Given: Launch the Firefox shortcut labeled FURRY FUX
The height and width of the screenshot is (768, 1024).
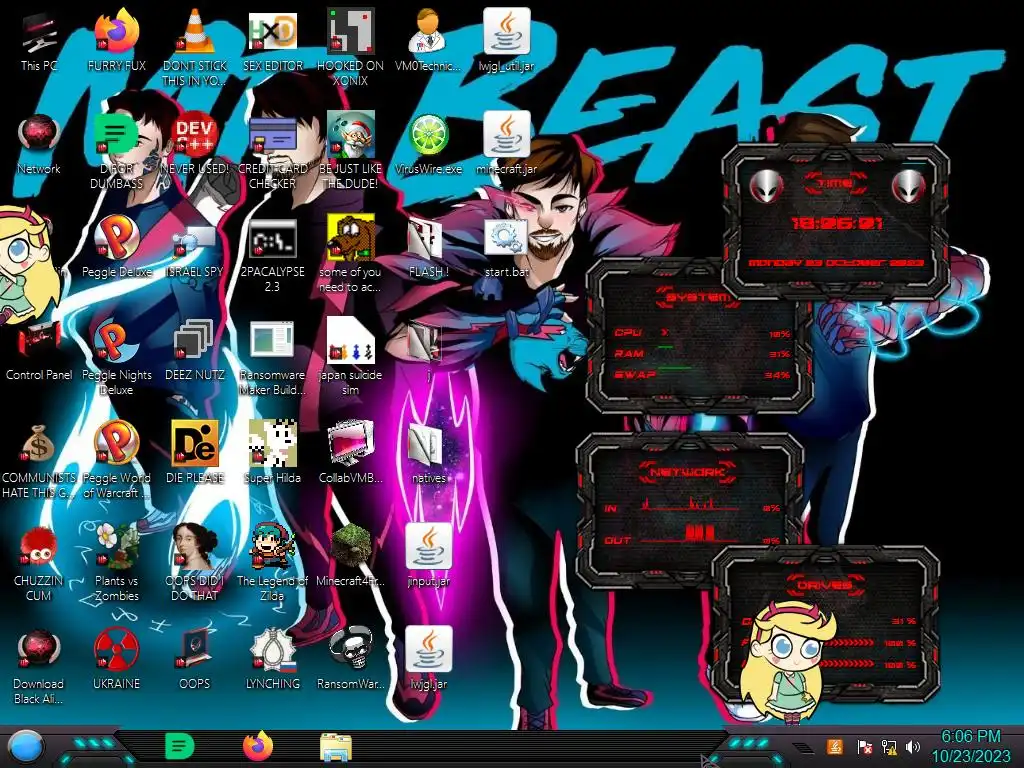Looking at the screenshot, I should [116, 41].
